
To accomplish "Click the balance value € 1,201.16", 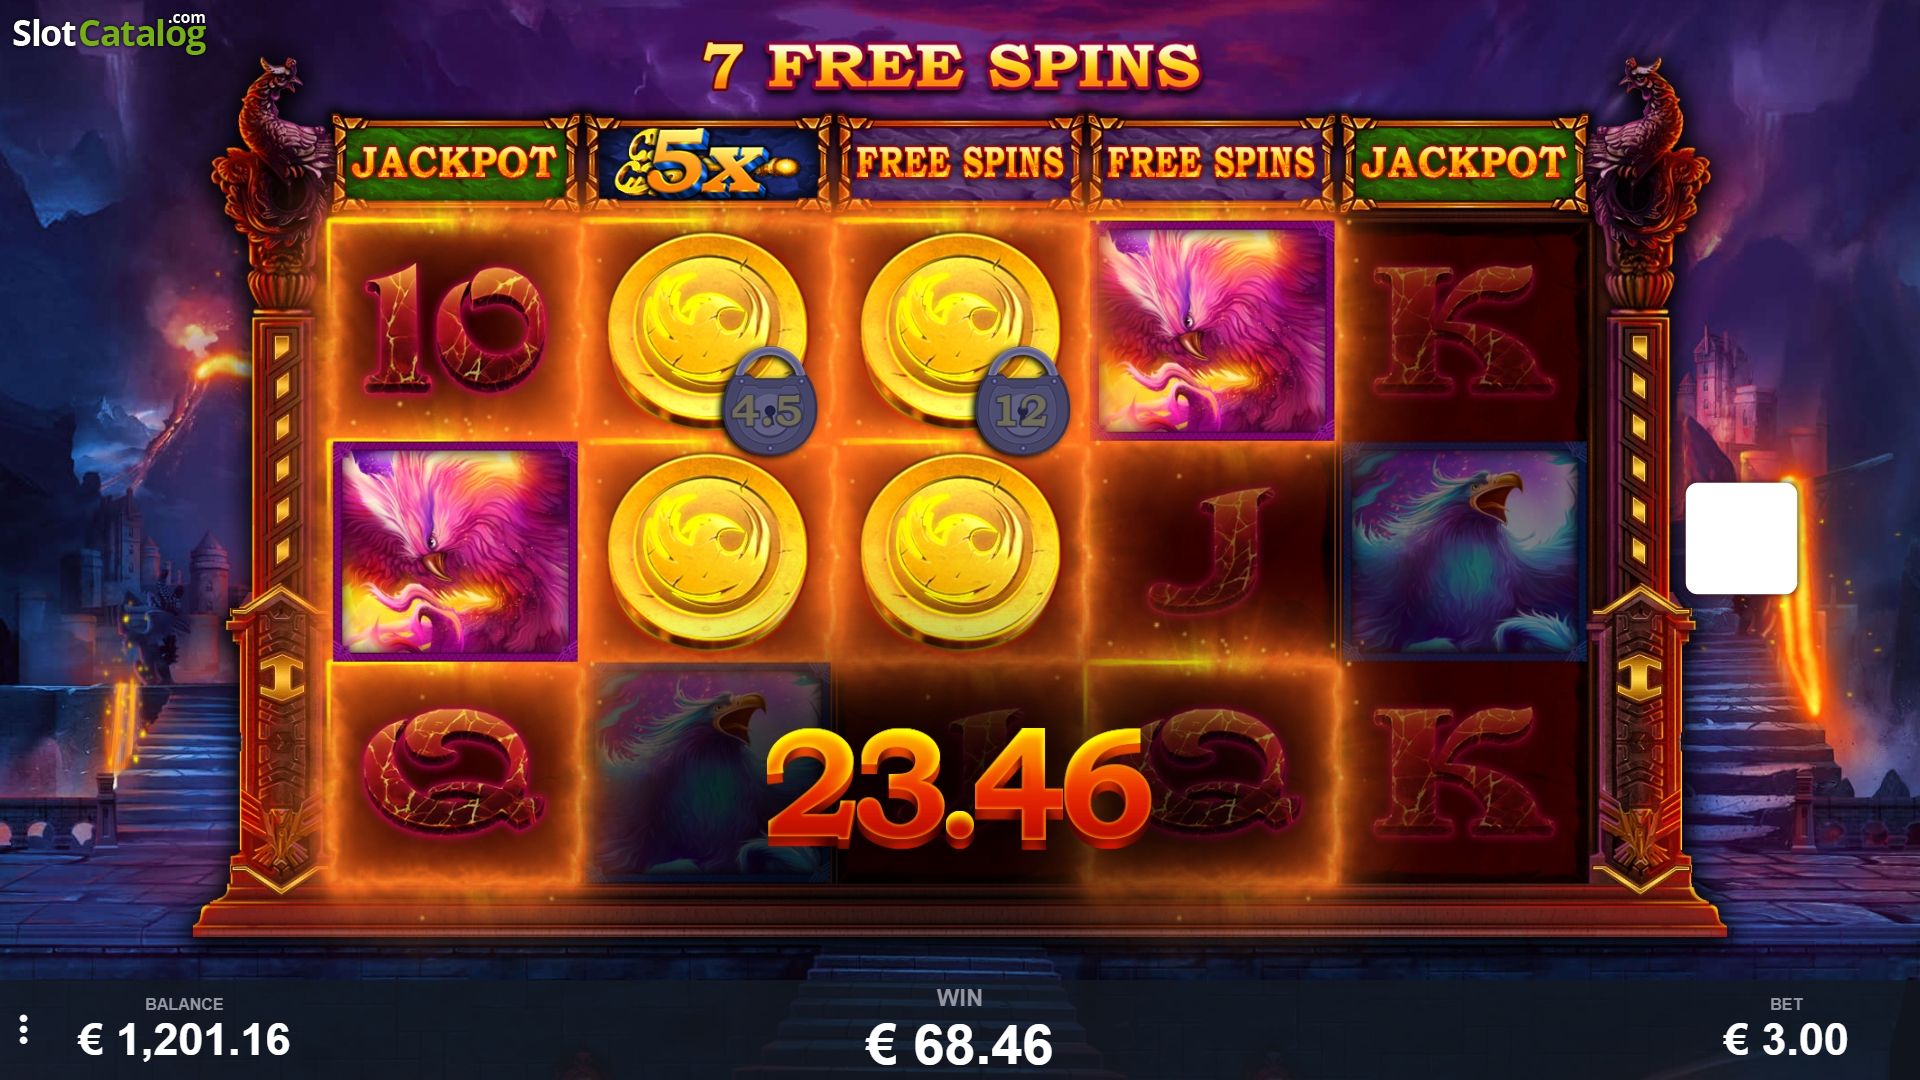I will tap(184, 1040).
